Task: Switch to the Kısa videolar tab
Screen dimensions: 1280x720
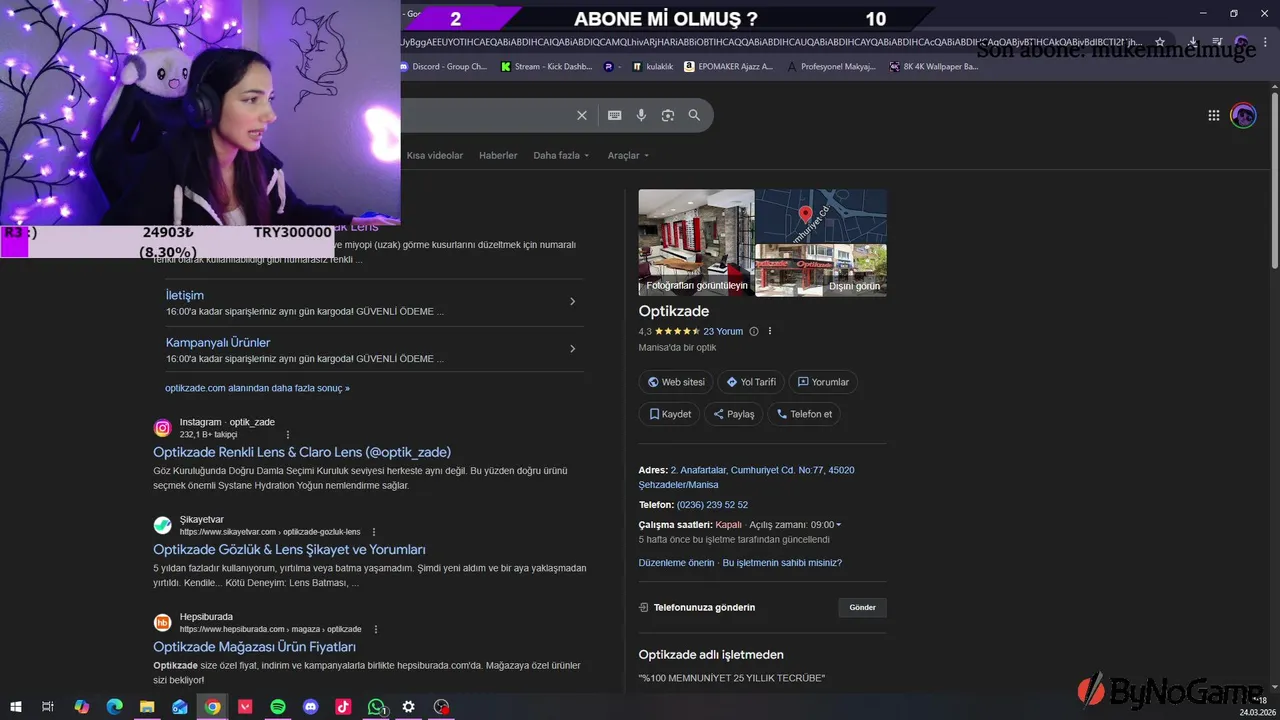Action: [435, 156]
